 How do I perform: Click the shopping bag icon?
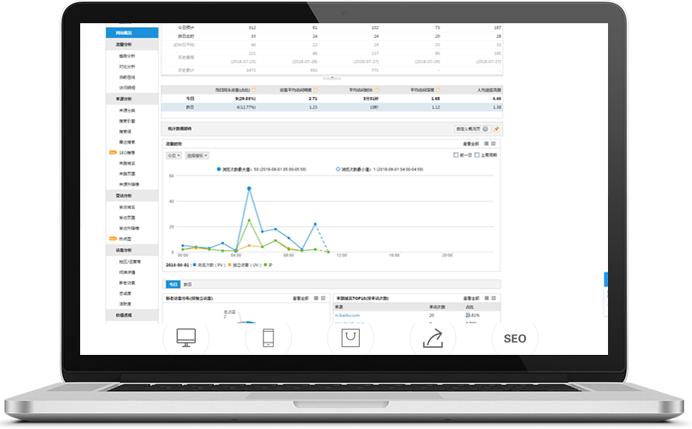coord(351,340)
